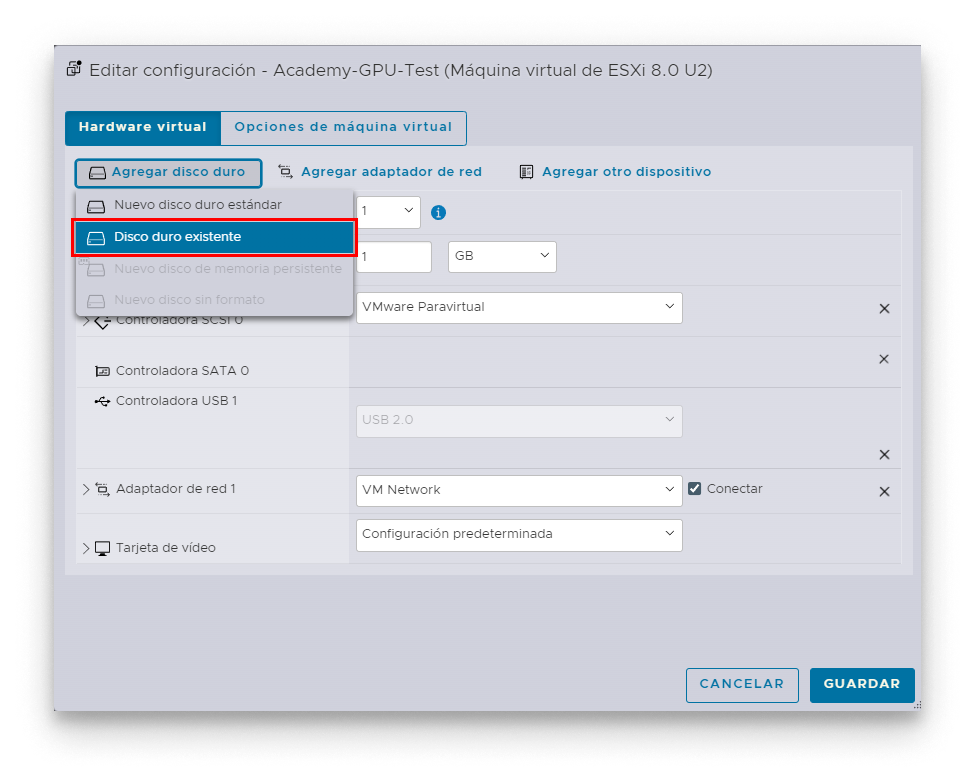
Task: Select Disco duro existente menu option
Action: click(x=214, y=238)
